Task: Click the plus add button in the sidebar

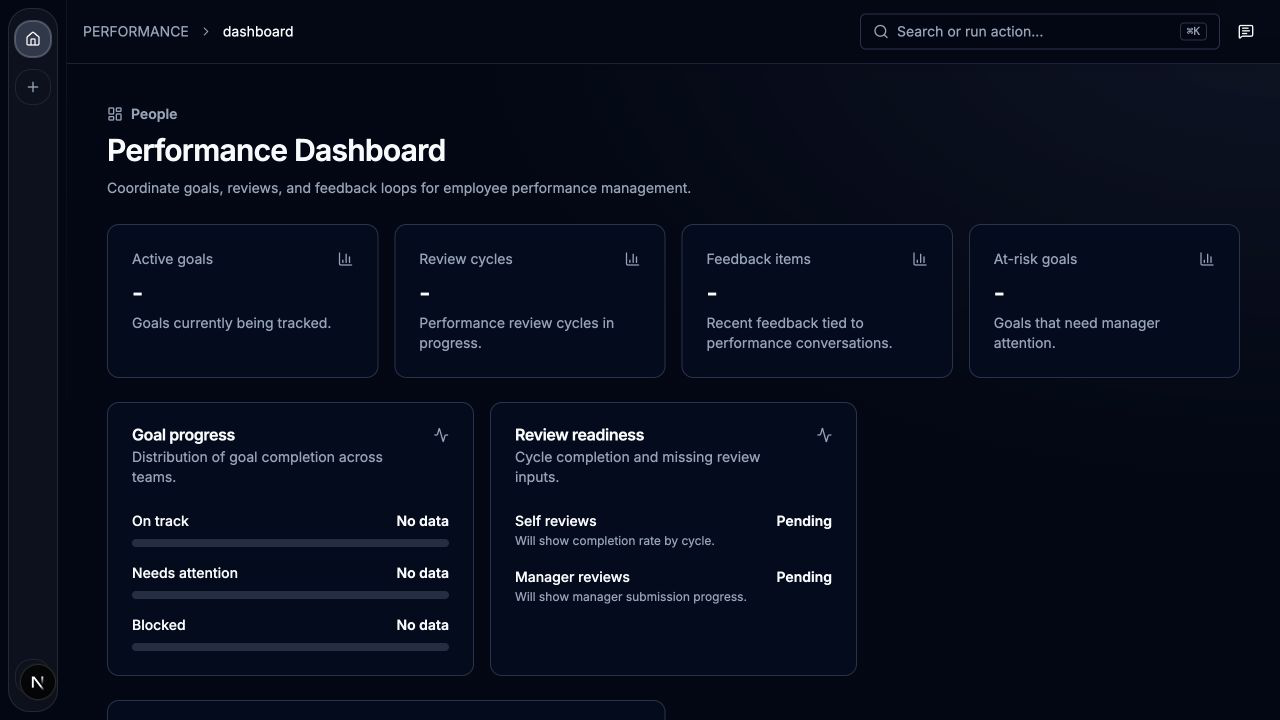Action: click(33, 87)
